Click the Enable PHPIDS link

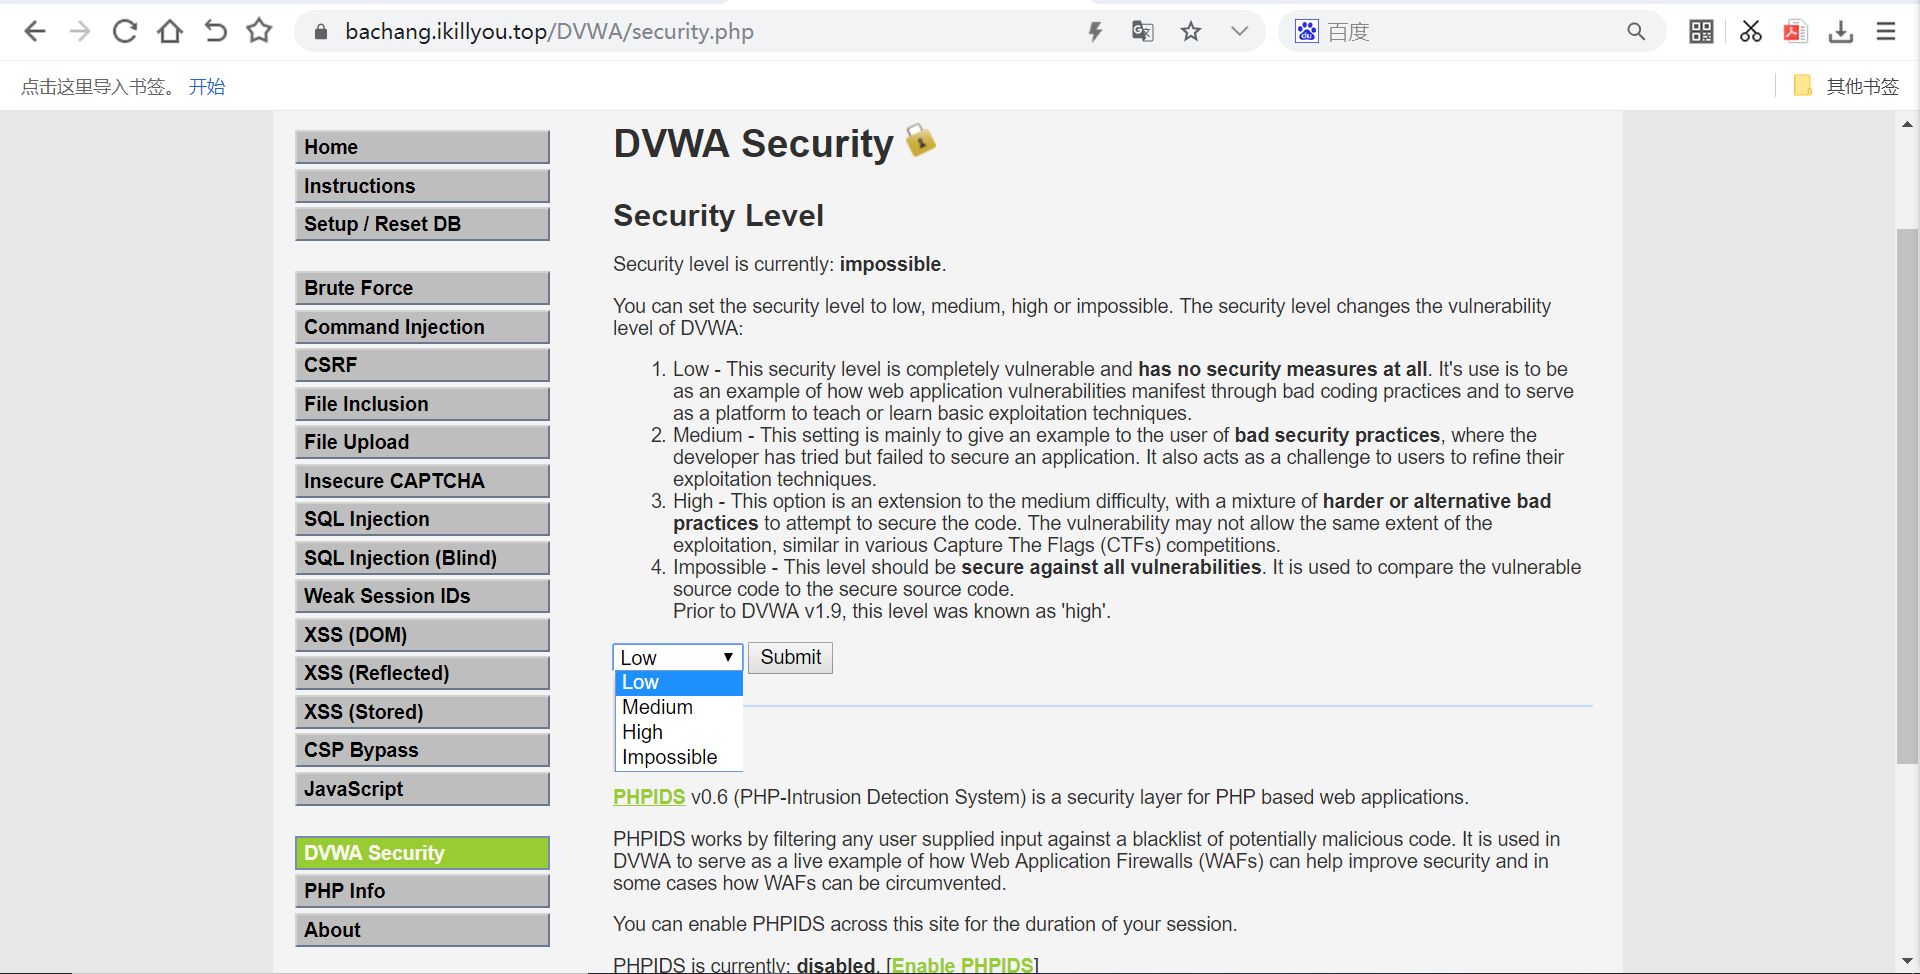tap(962, 965)
